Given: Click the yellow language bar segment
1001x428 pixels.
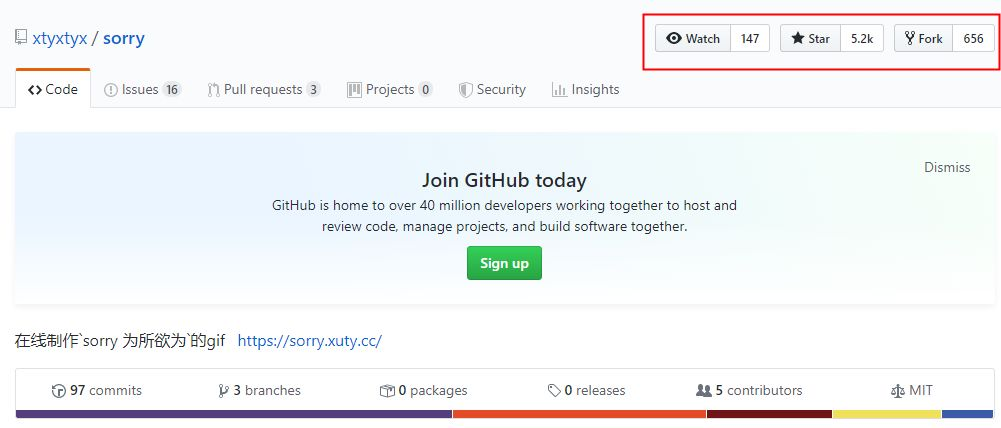Looking at the screenshot, I should coord(887,414).
